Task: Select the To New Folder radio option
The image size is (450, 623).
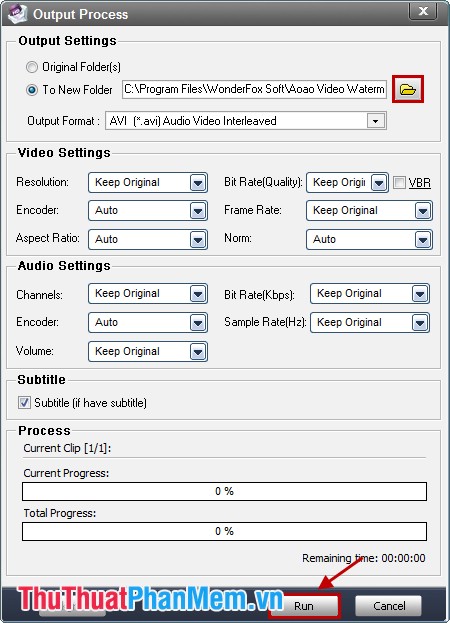Action: [x=32, y=90]
